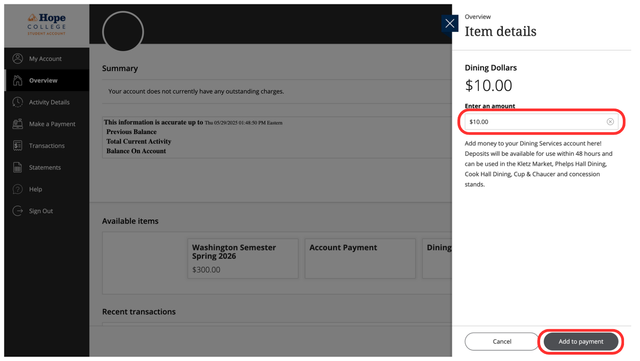Select the Overview home icon
Viewport: 640px width, 361px height.
[x=18, y=80]
